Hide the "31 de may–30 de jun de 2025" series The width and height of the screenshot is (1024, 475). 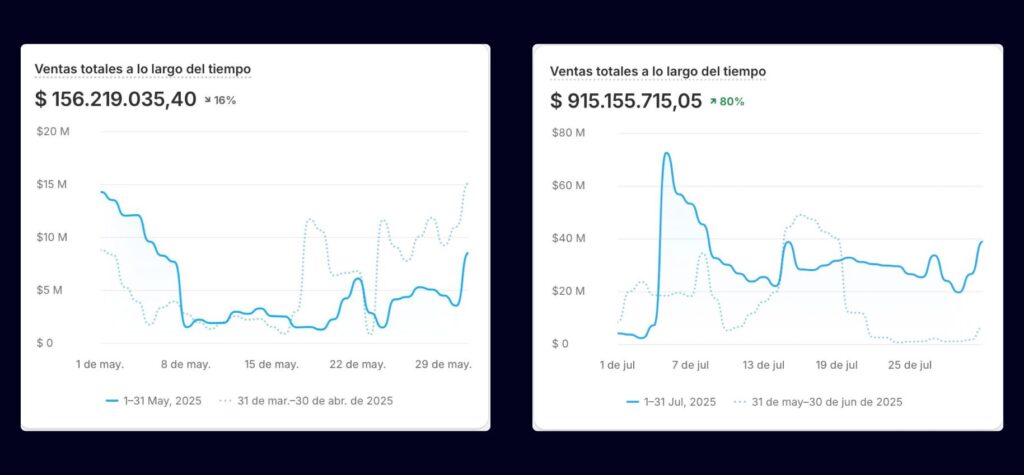click(x=827, y=402)
